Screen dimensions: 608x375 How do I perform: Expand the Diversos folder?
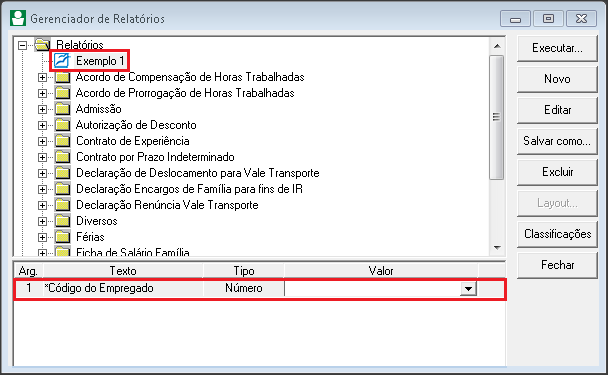pos(42,221)
